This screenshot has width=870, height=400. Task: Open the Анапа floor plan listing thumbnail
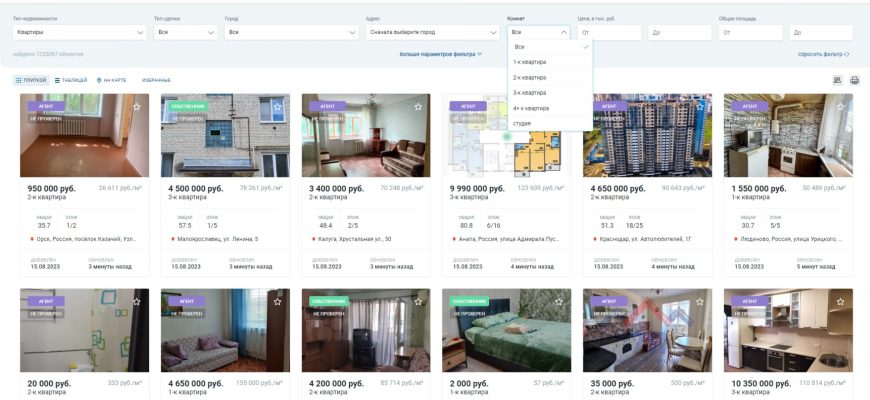tap(506, 135)
